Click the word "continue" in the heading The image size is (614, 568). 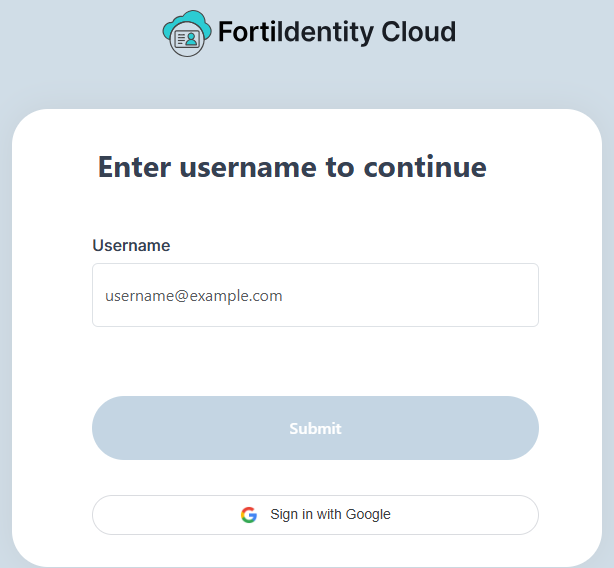[x=424, y=167]
